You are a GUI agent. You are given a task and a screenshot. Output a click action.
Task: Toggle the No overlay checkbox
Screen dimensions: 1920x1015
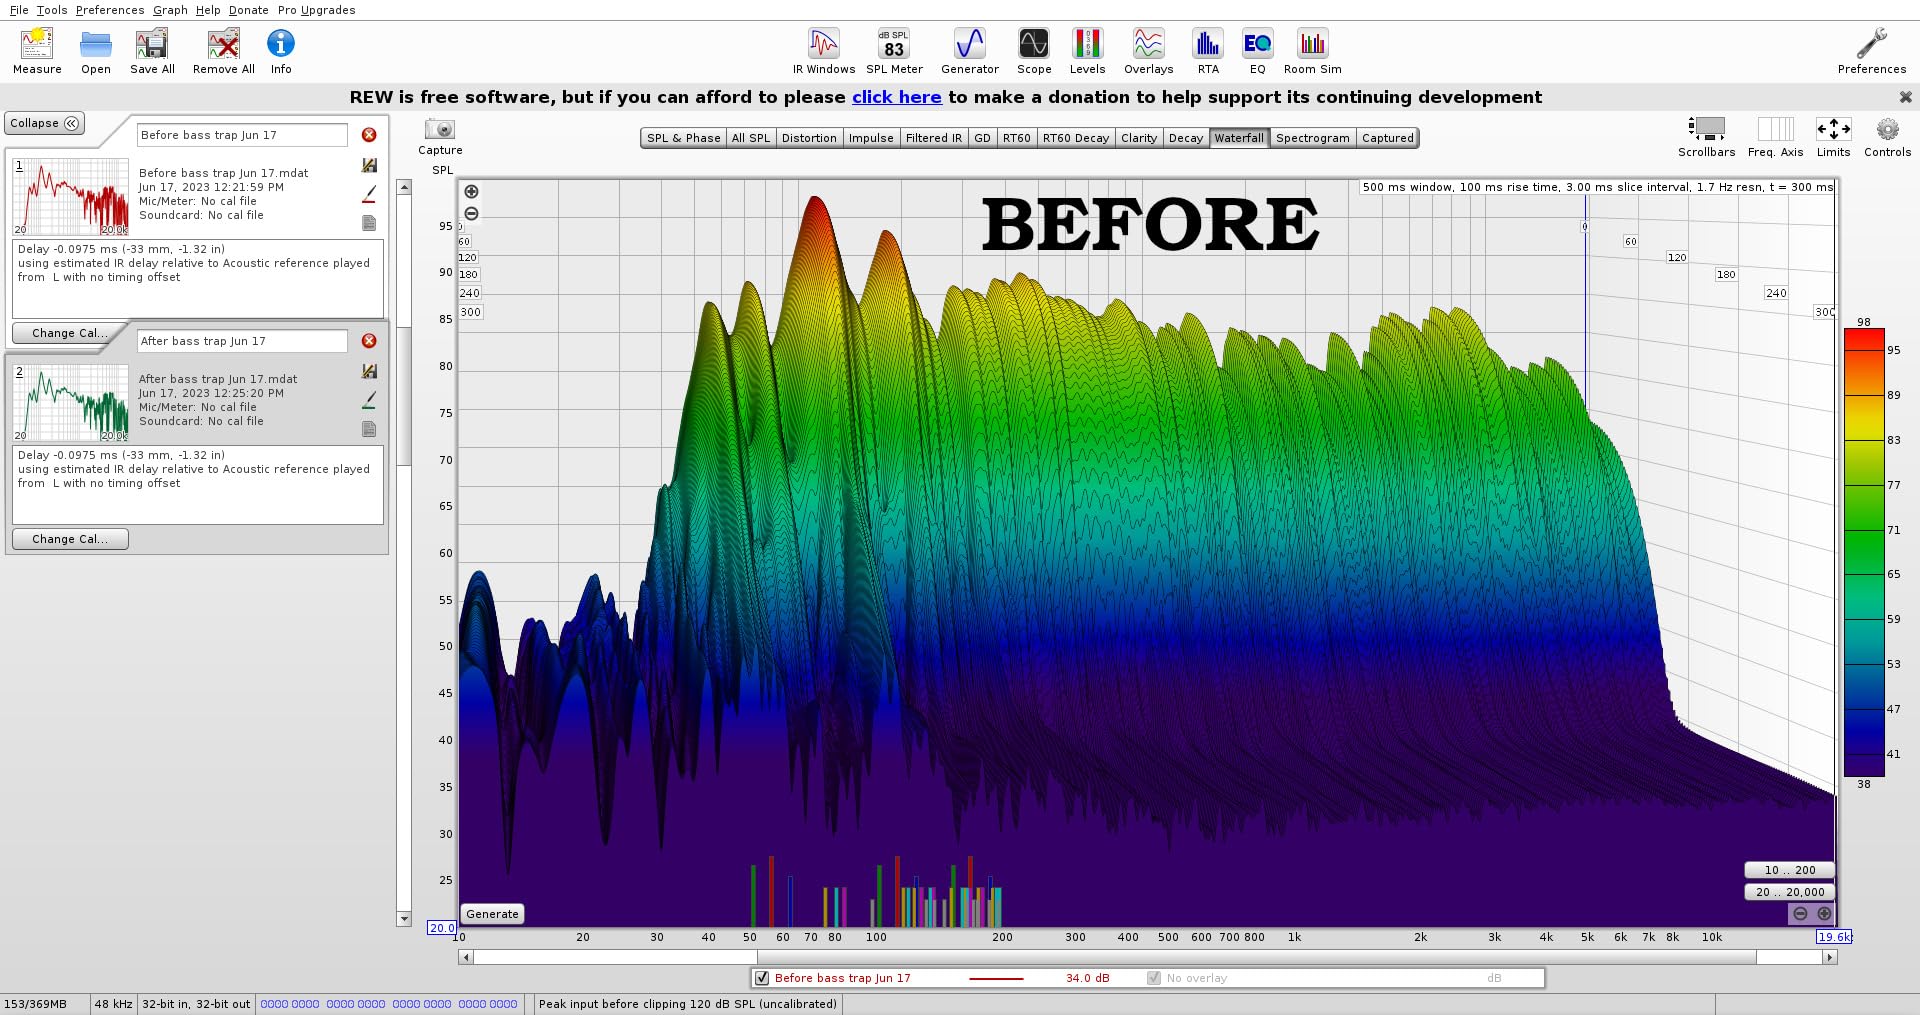coord(1154,978)
